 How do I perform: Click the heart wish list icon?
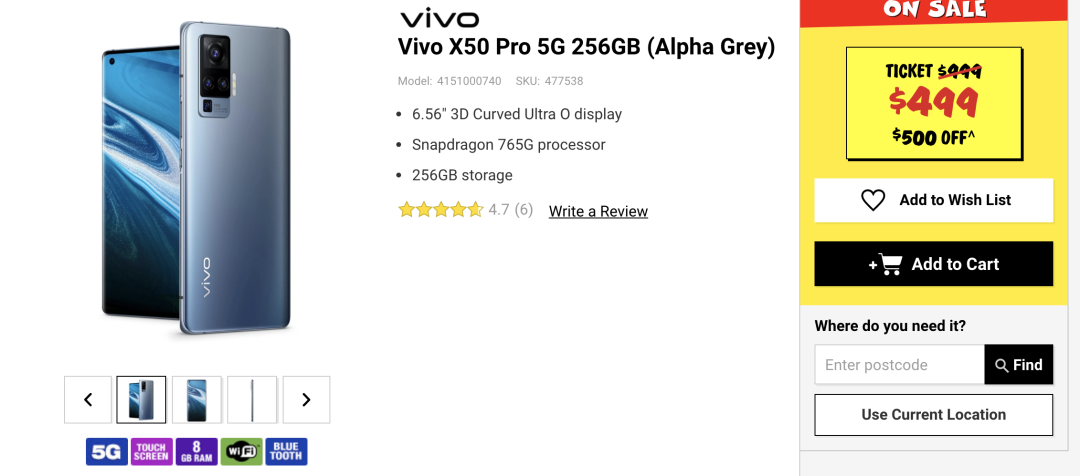tap(873, 200)
